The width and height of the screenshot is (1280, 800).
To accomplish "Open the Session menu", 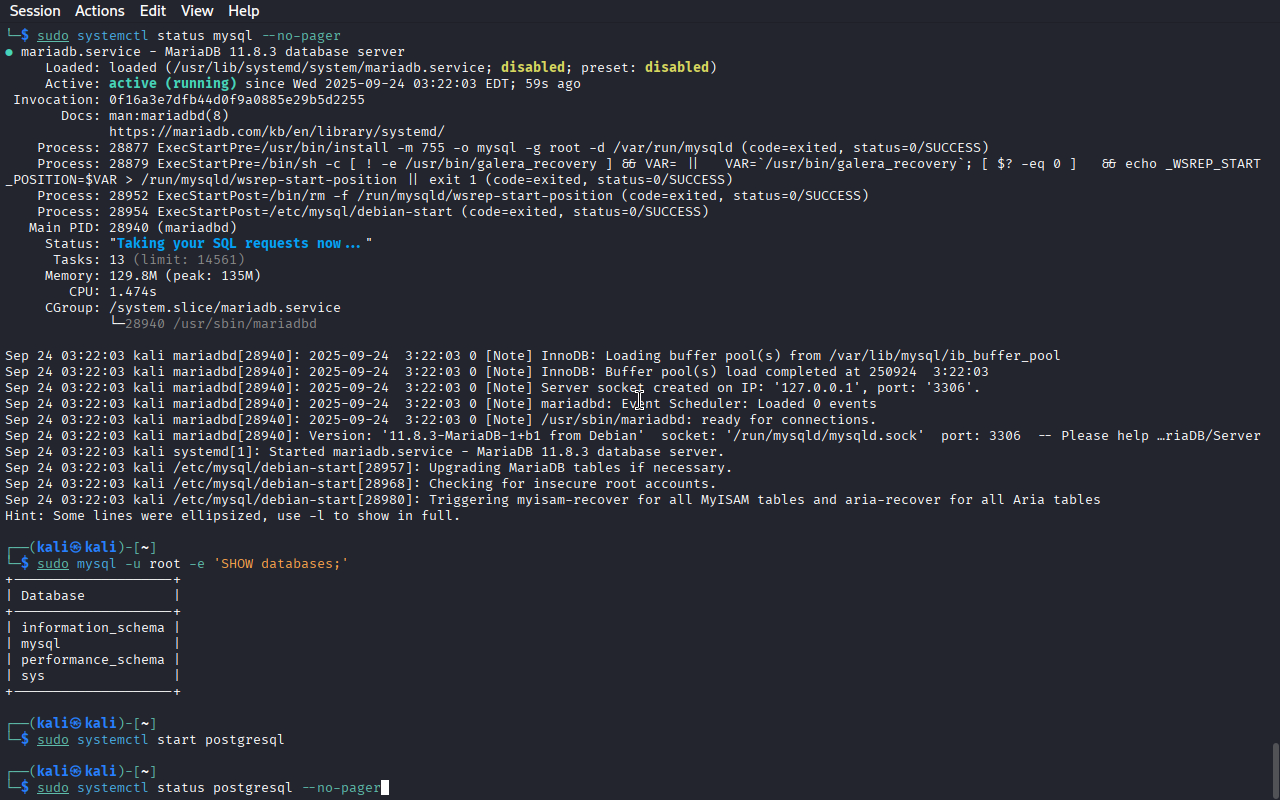I will (35, 11).
